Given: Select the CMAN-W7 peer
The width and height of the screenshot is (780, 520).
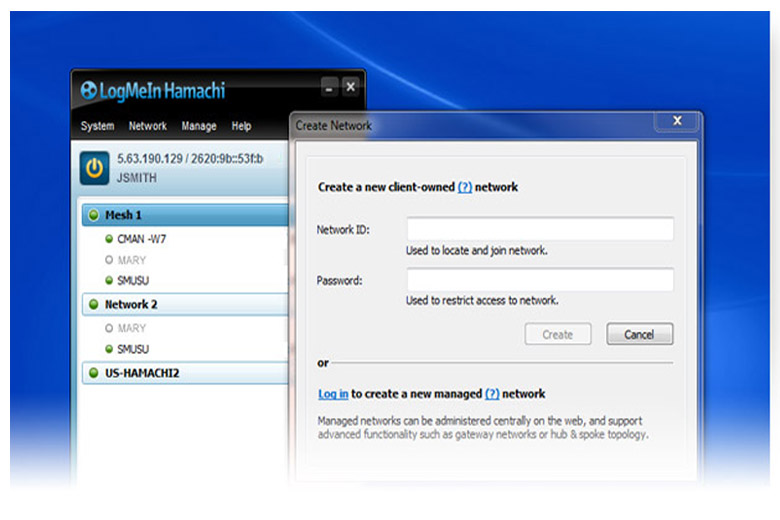Looking at the screenshot, I should click(142, 239).
